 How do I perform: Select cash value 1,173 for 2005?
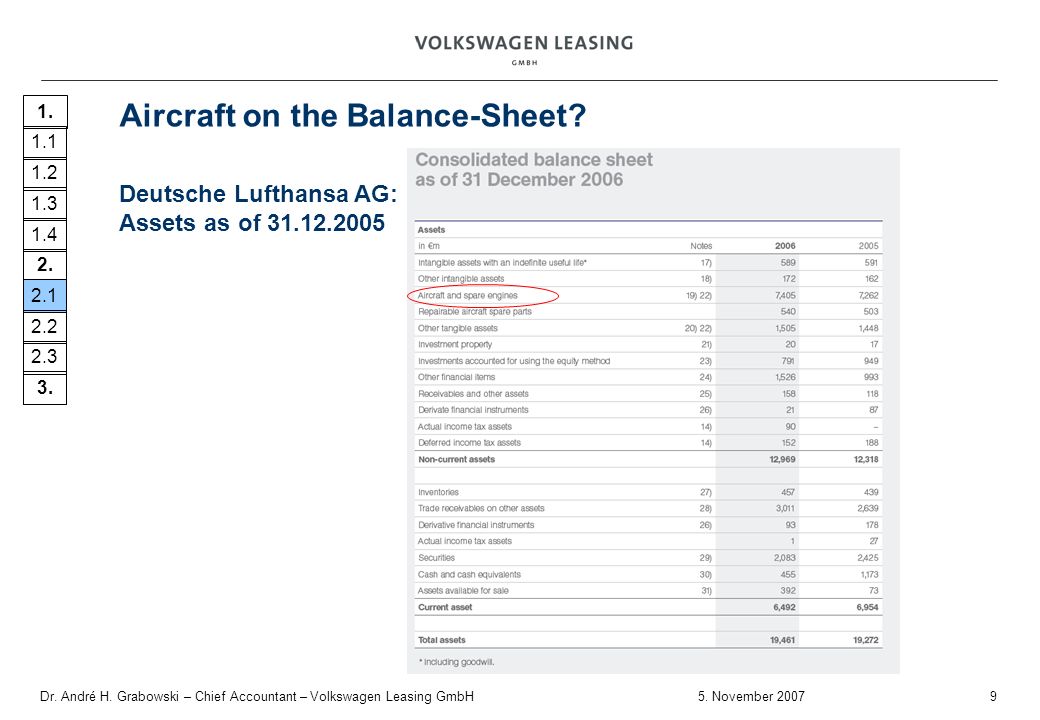[868, 575]
